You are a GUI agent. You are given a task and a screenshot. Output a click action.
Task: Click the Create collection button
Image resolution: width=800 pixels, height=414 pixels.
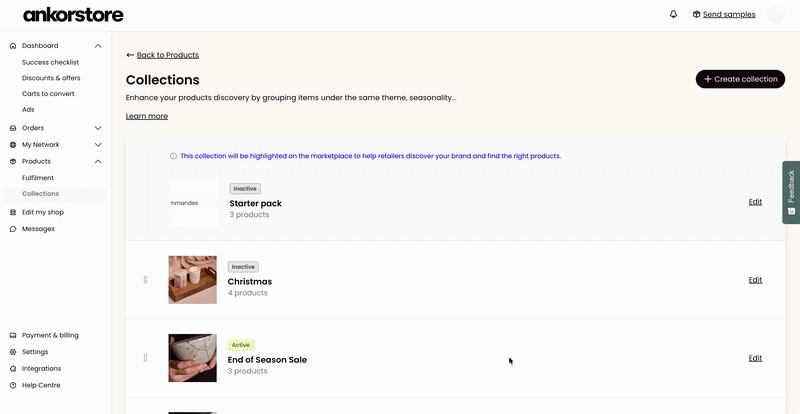pyautogui.click(x=740, y=79)
